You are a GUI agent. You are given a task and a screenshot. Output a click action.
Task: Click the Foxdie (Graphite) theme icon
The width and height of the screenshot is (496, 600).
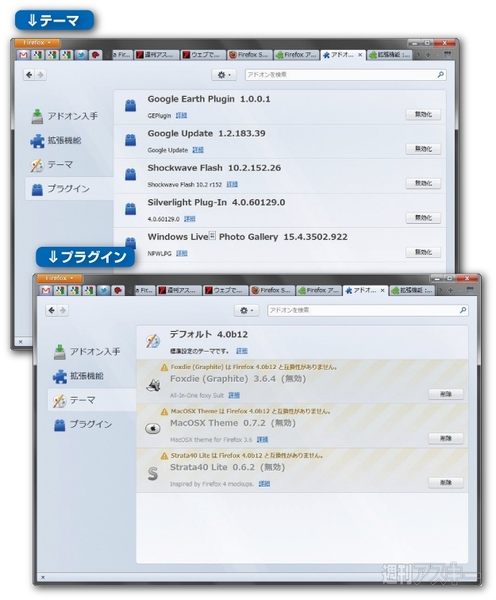pos(153,385)
